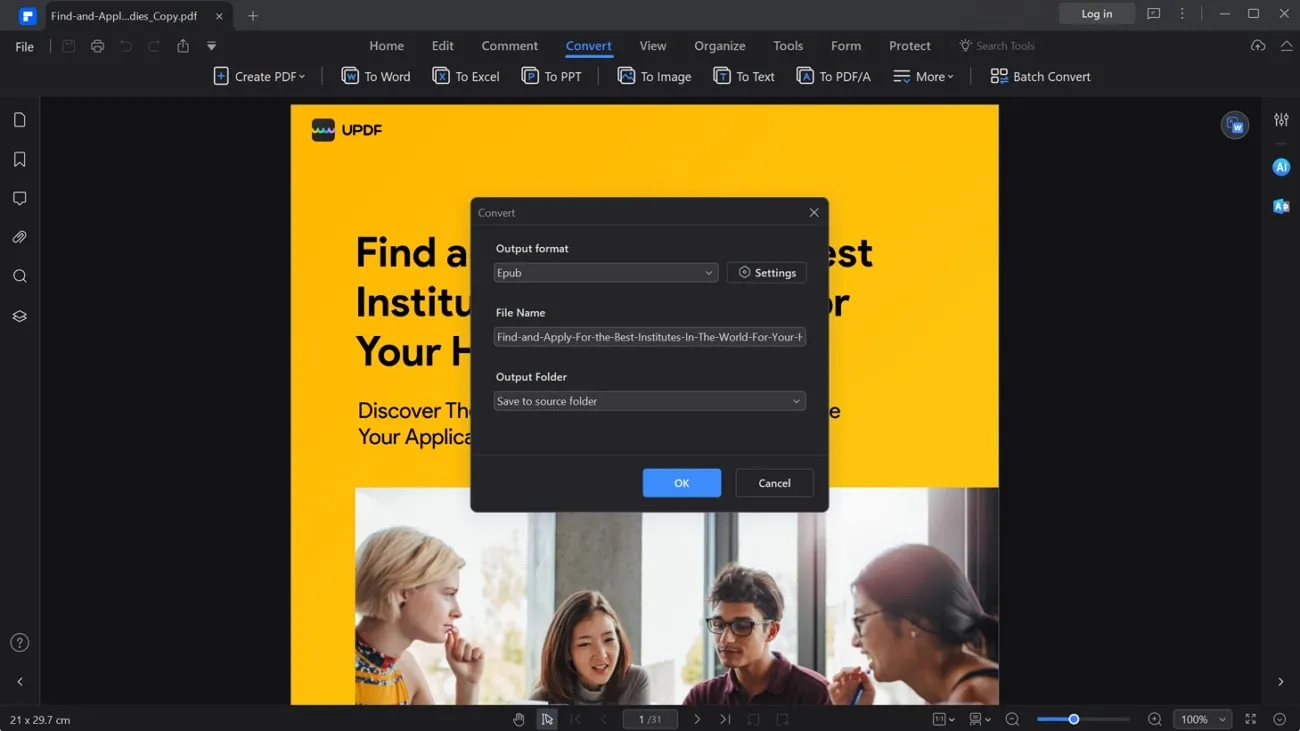1300x731 pixels.
Task: Collapse the left sidebar arrow
Action: 20,682
